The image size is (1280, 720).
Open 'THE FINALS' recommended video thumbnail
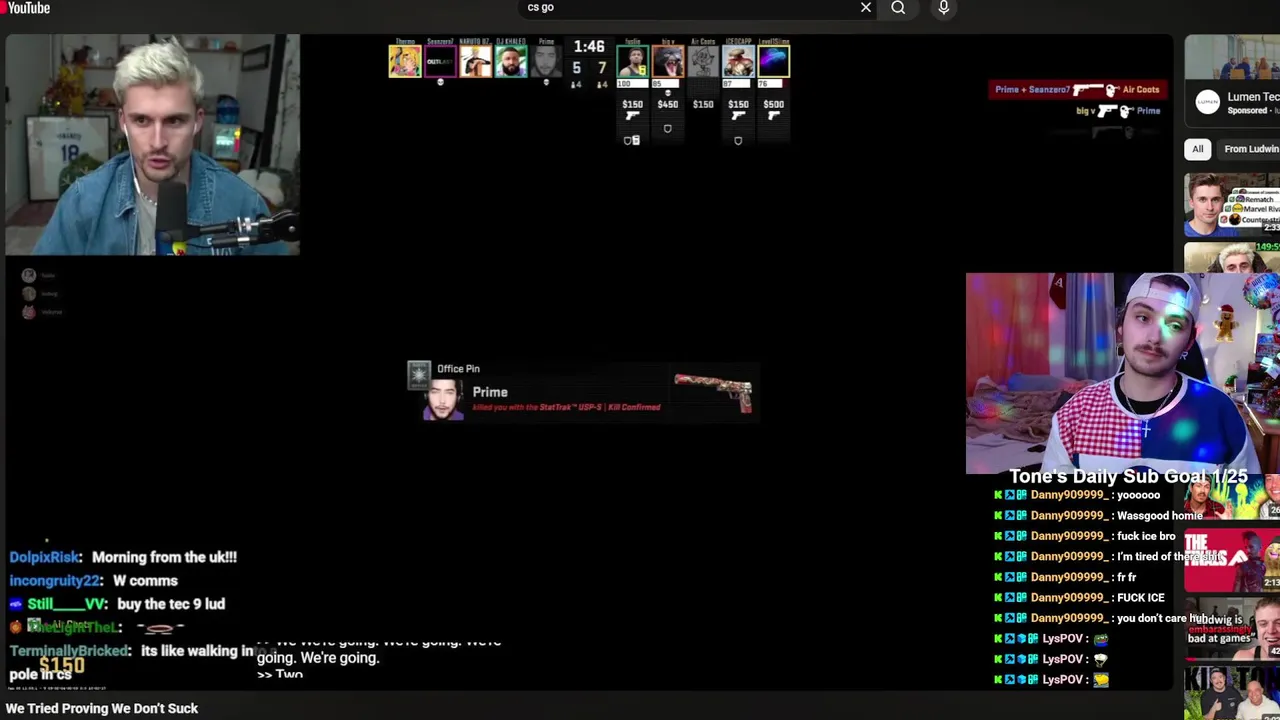point(1232,559)
